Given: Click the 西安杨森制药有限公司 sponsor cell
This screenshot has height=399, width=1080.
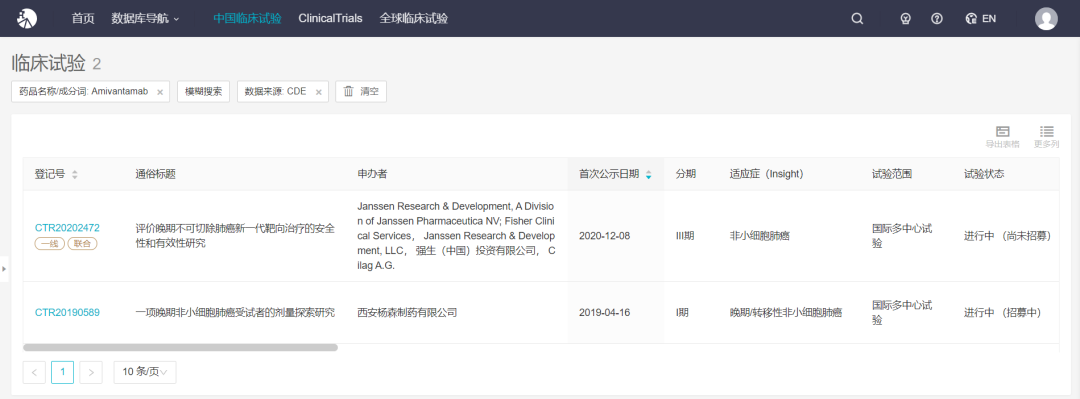Looking at the screenshot, I should [x=407, y=312].
